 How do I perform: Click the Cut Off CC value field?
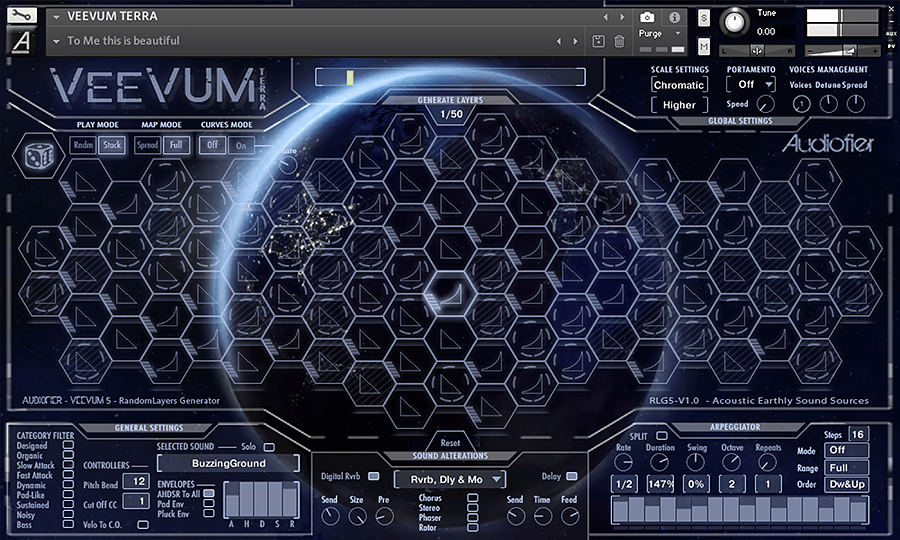coord(137,501)
